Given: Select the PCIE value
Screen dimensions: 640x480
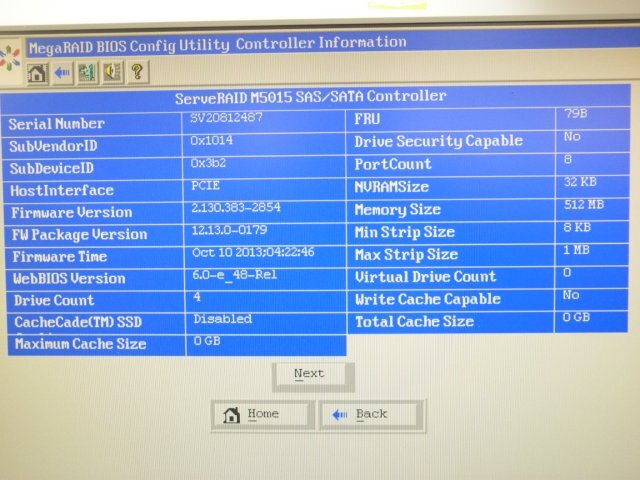Looking at the screenshot, I should click(206, 186).
